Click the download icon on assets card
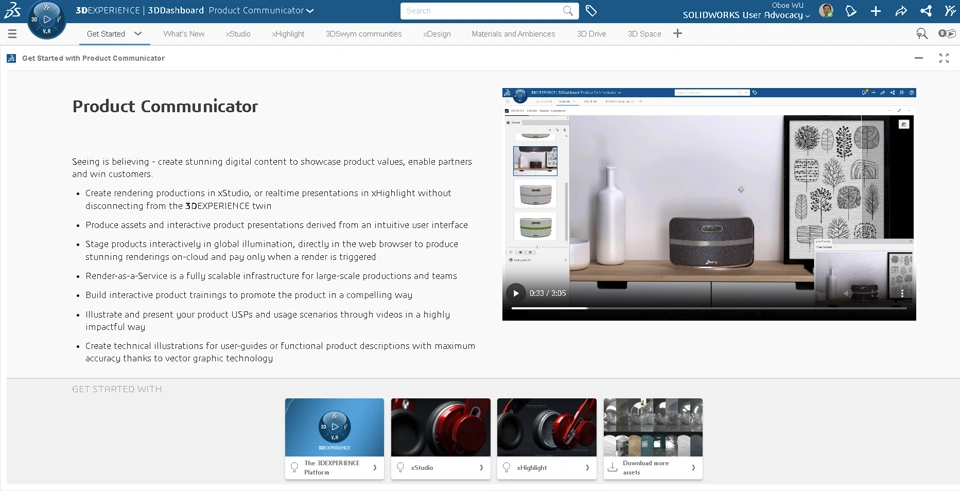 click(612, 467)
